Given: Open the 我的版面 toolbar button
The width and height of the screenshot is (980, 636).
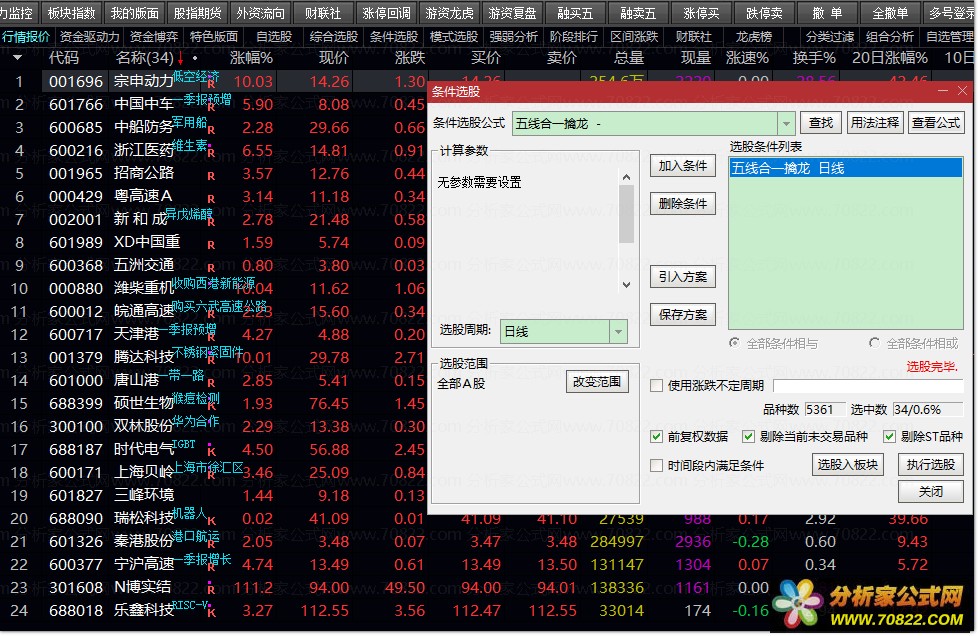Looking at the screenshot, I should [134, 12].
